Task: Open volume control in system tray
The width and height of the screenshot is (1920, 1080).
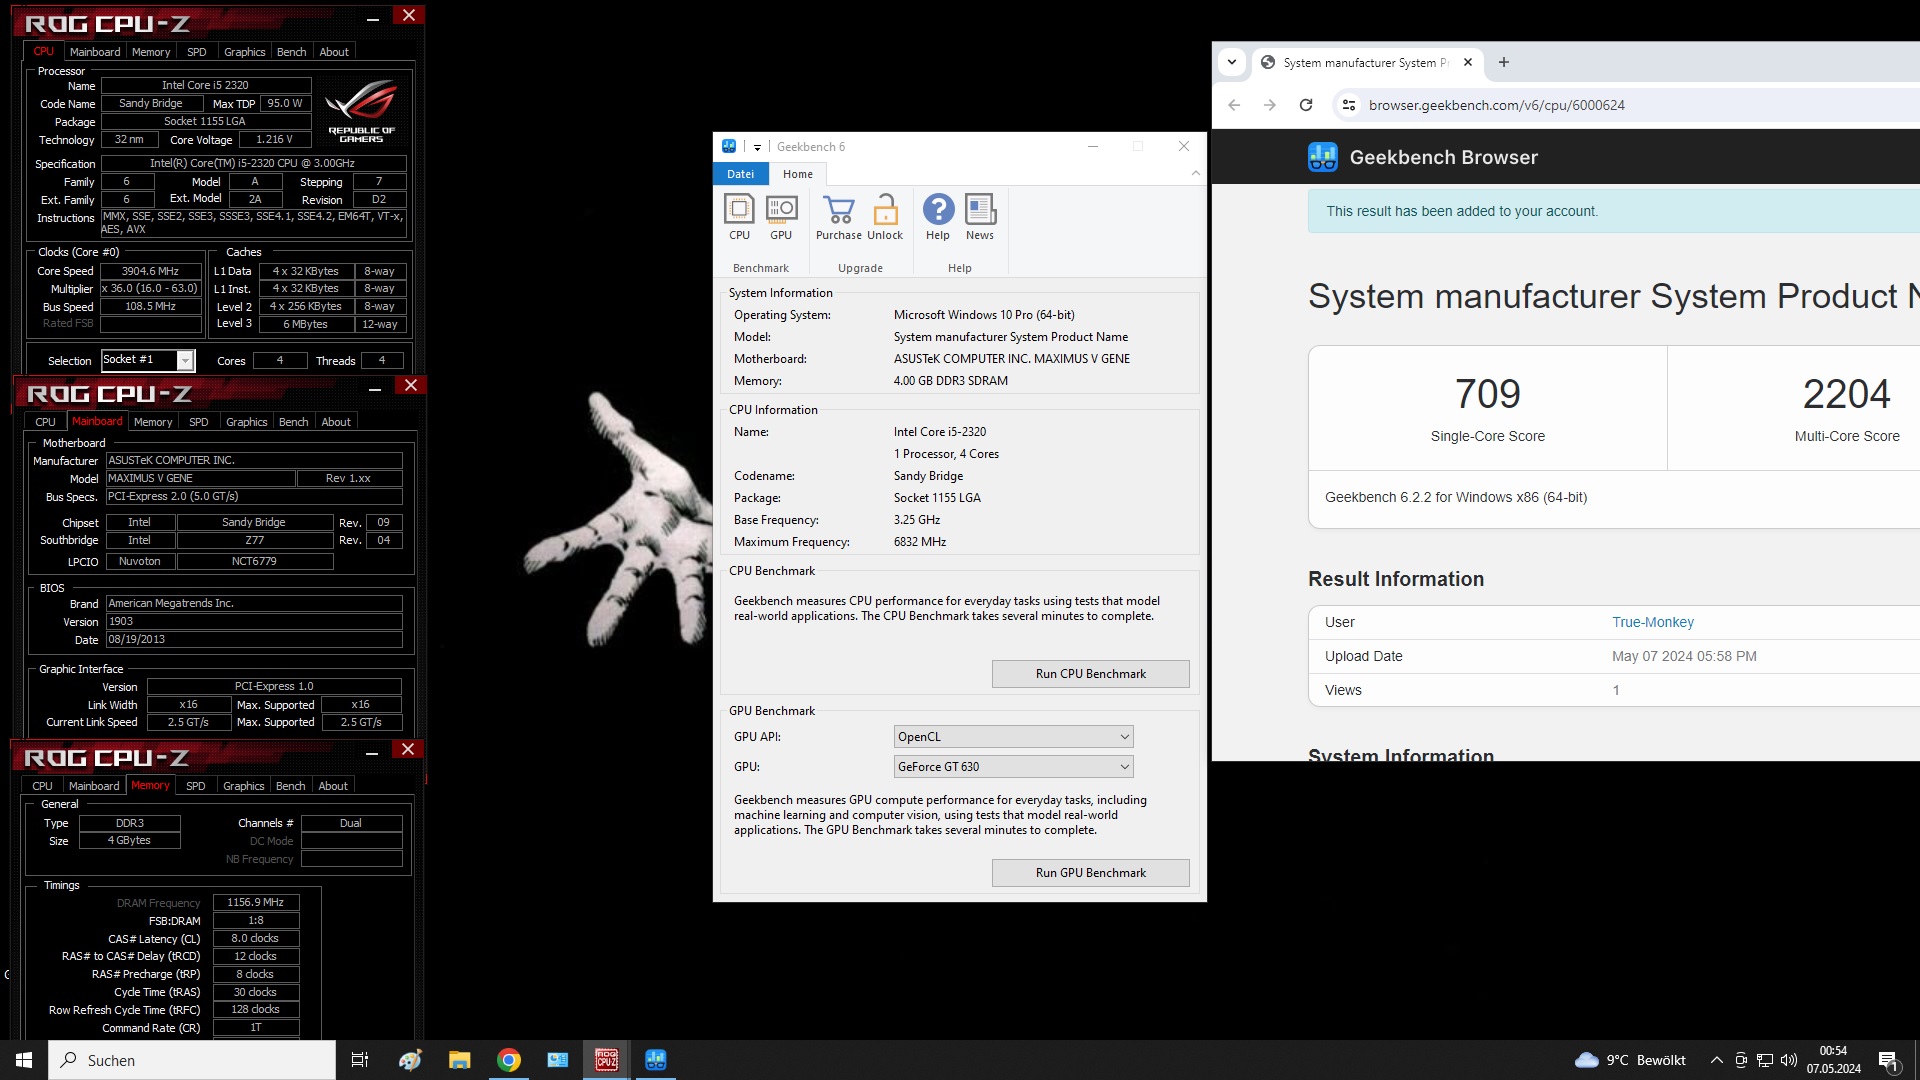Action: 1789,1060
